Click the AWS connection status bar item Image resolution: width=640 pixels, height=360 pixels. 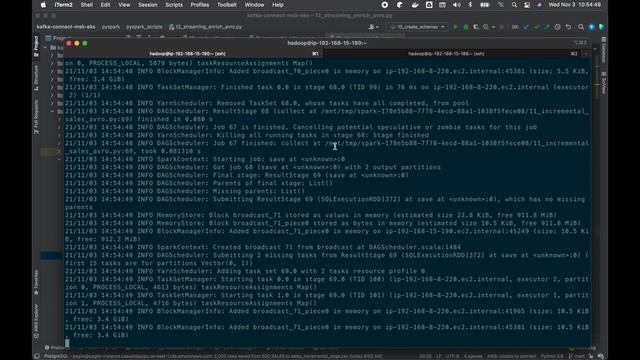[x=511, y=356]
